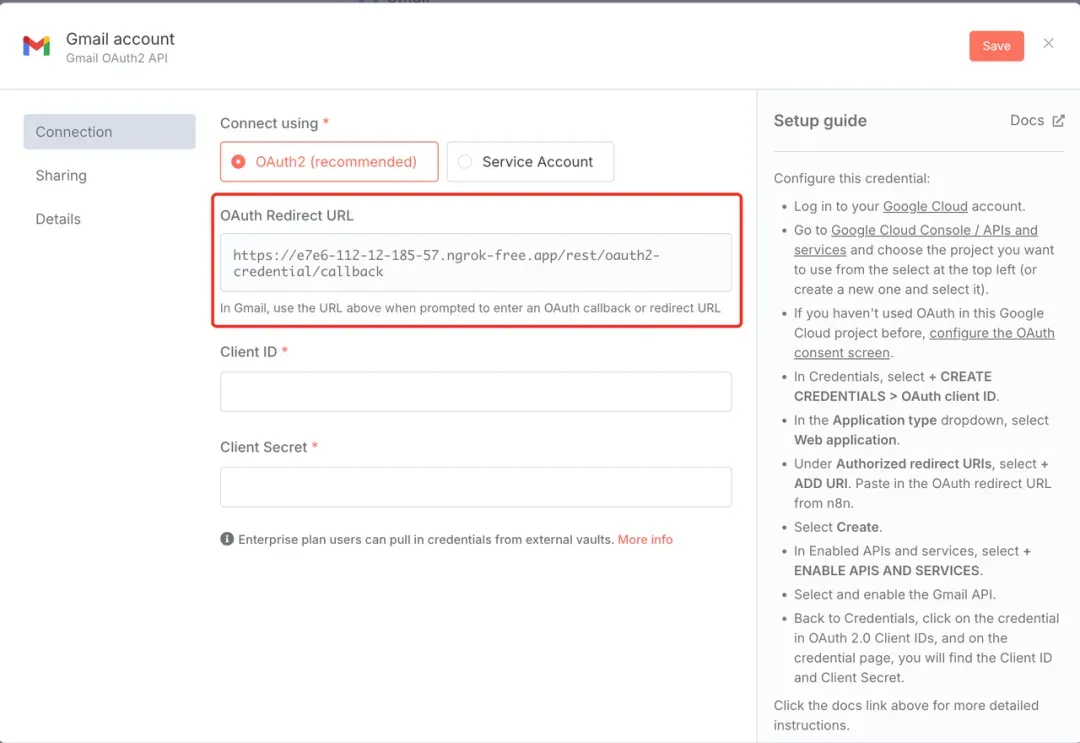This screenshot has height=743, width=1080.
Task: Click the Client ID label
Action: click(x=249, y=352)
